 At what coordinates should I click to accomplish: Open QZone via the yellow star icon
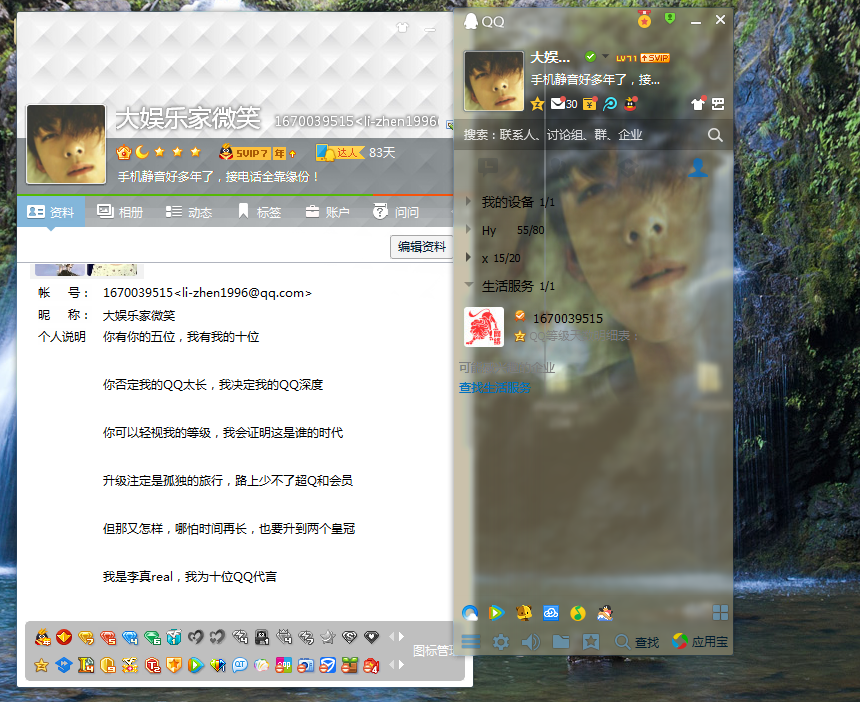537,104
